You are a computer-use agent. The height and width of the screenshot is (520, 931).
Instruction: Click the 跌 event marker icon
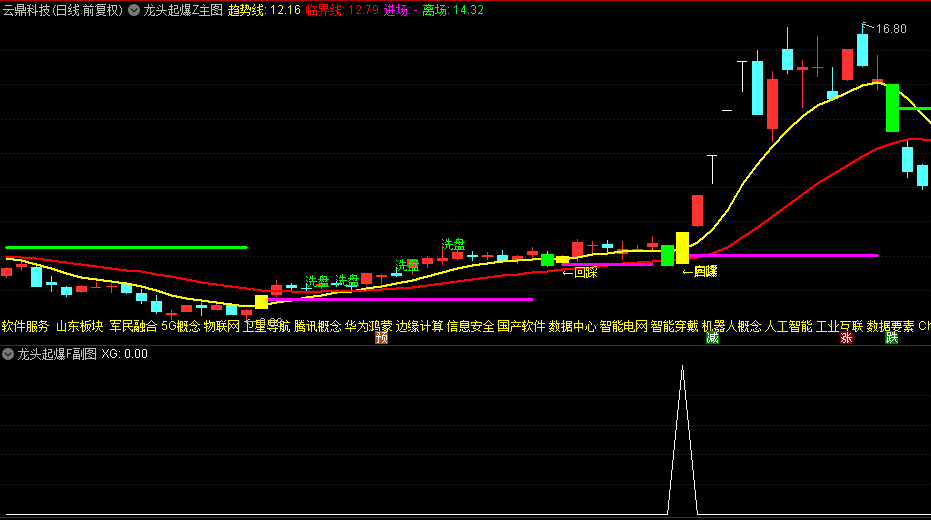tap(892, 338)
